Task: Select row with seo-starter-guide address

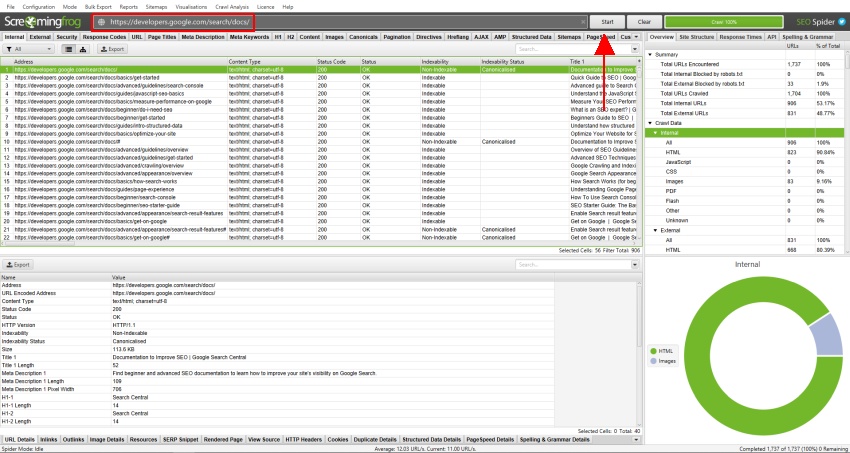Action: 320,205
